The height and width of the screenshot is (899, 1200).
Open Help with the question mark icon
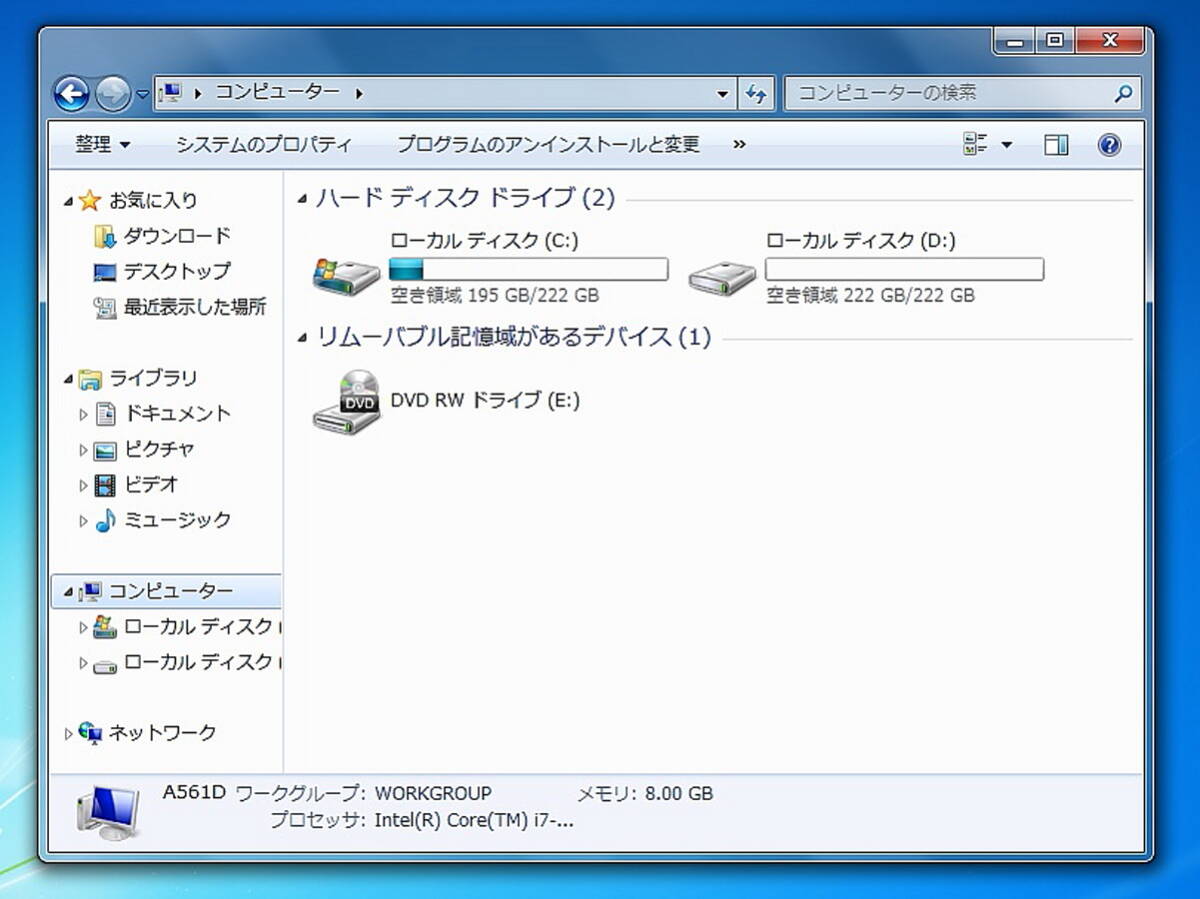tap(1109, 145)
